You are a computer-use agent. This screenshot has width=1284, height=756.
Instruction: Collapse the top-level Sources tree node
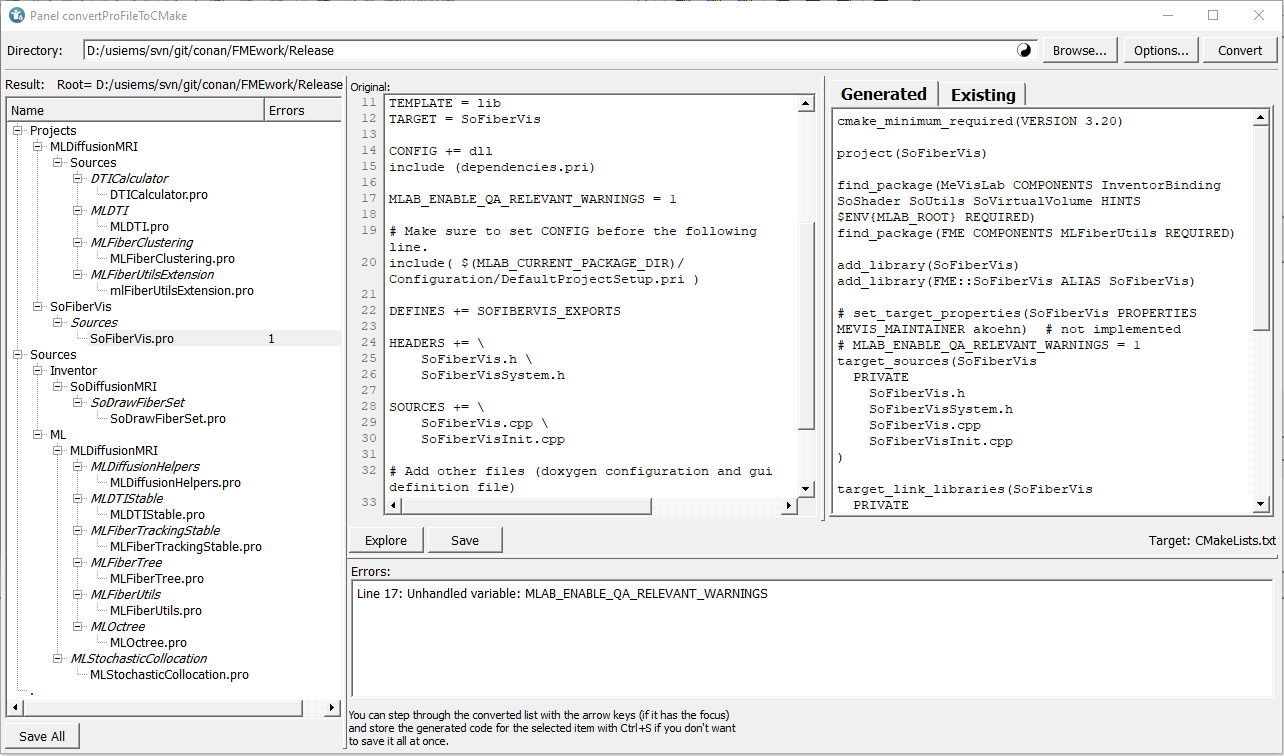[x=18, y=355]
